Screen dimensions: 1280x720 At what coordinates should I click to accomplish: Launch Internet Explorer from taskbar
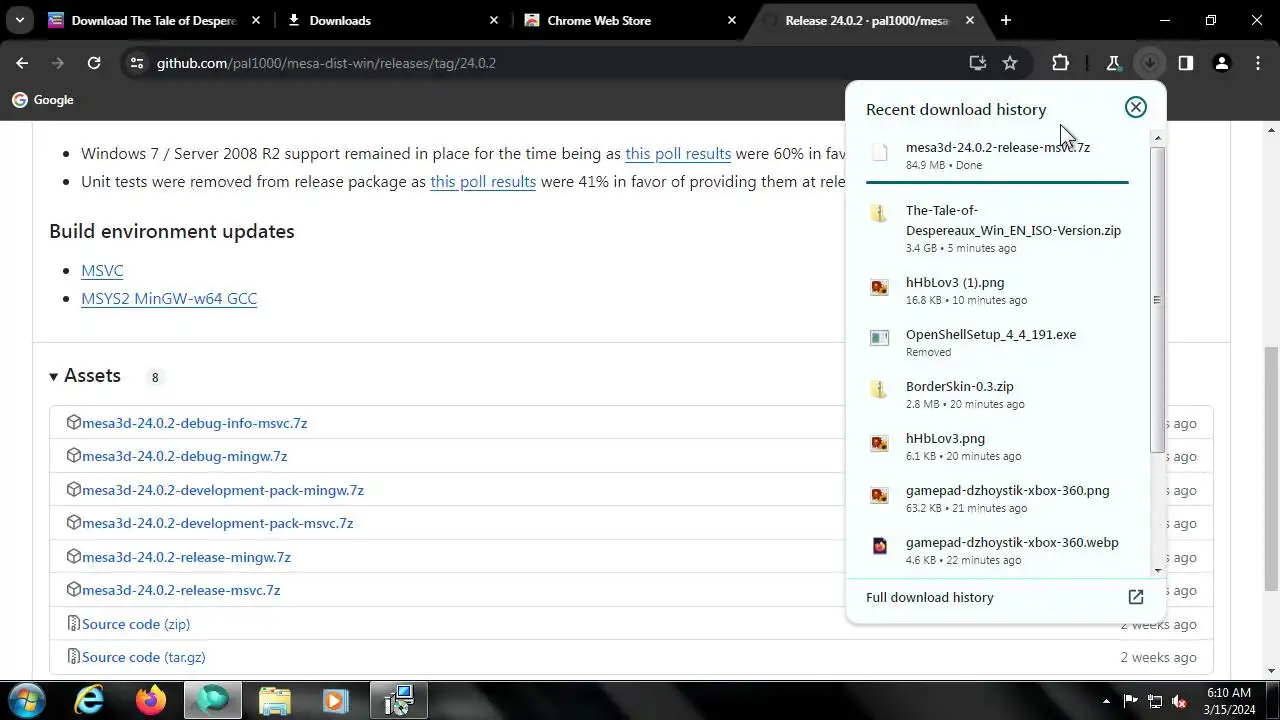click(89, 700)
